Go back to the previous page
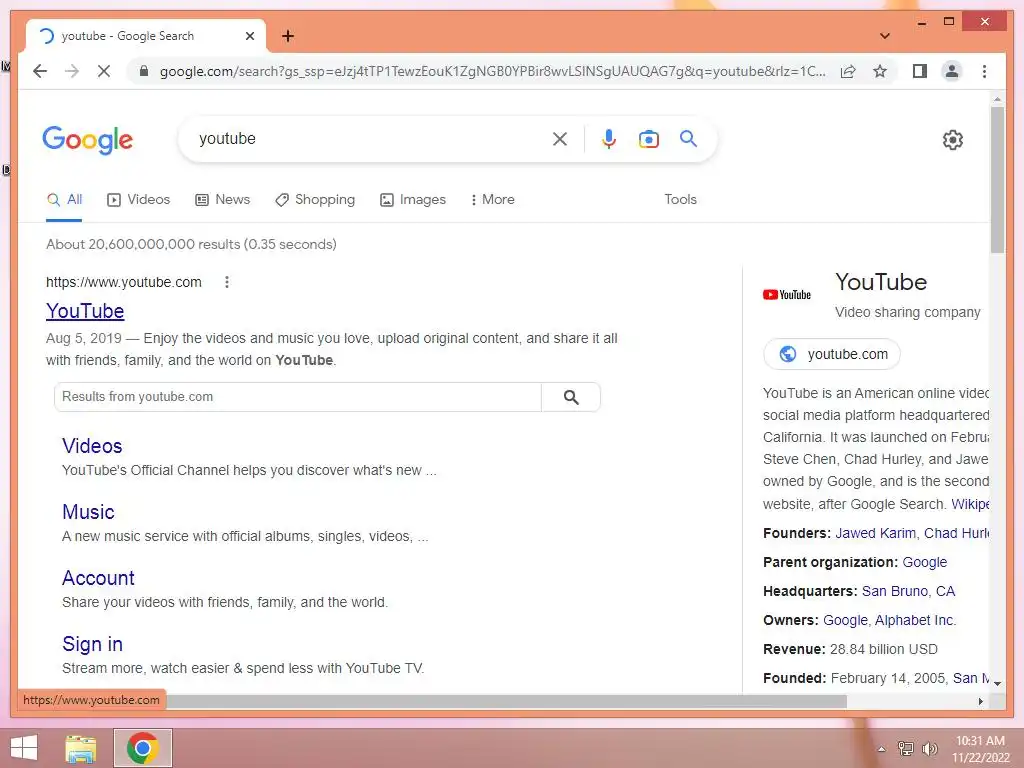The image size is (1024, 768). click(40, 71)
